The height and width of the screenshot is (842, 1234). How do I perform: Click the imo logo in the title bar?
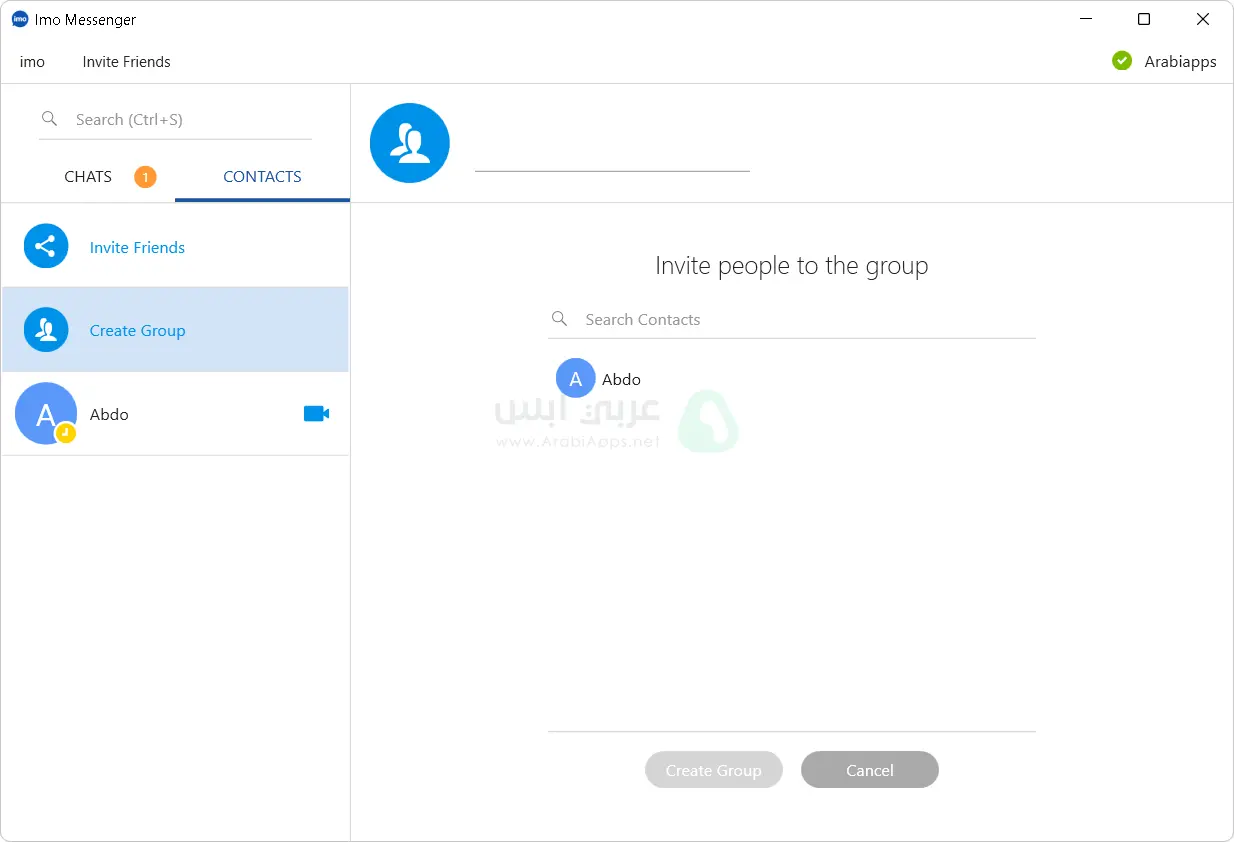20,20
